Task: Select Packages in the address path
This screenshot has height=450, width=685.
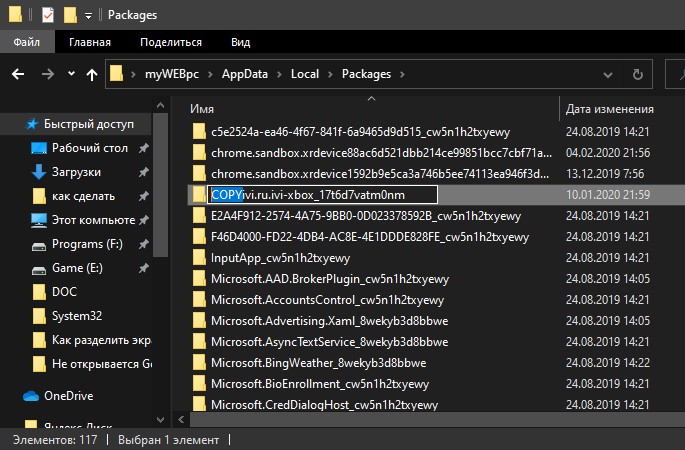Action: 367,74
